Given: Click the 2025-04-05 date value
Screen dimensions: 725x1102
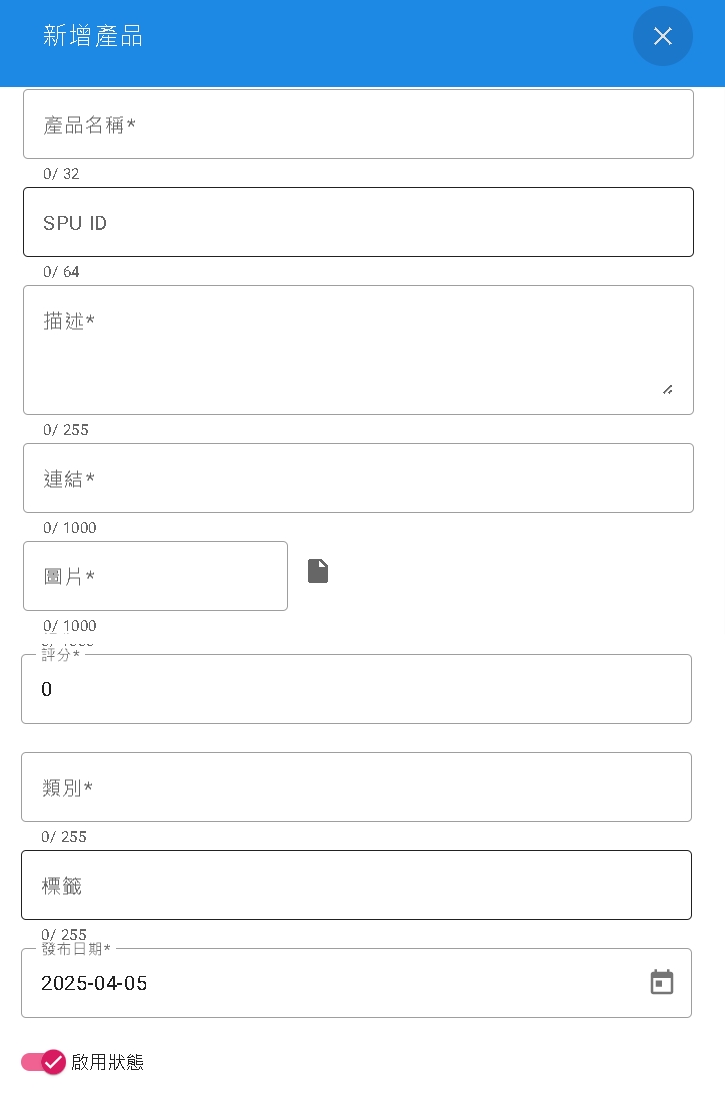Looking at the screenshot, I should (x=94, y=983).
